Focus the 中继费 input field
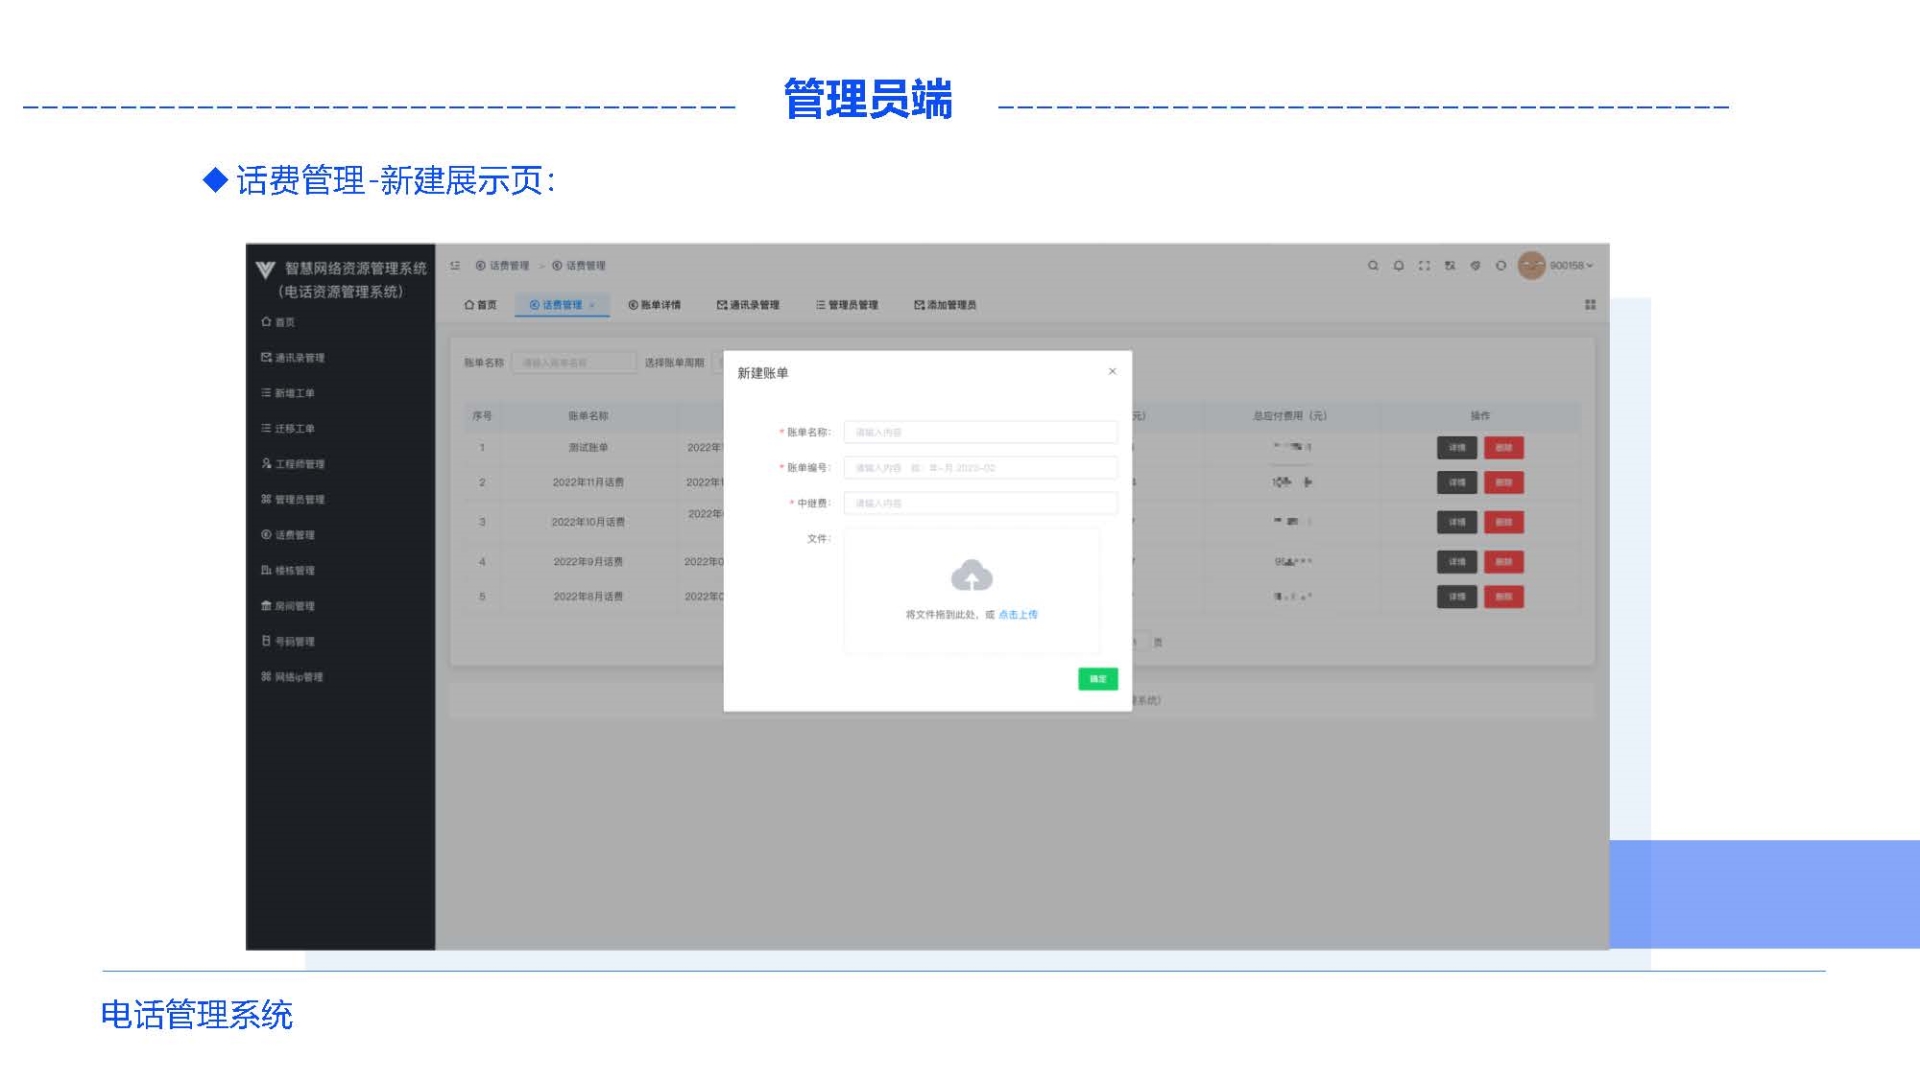Screen dimensions: 1920x1080 pyautogui.click(x=980, y=503)
